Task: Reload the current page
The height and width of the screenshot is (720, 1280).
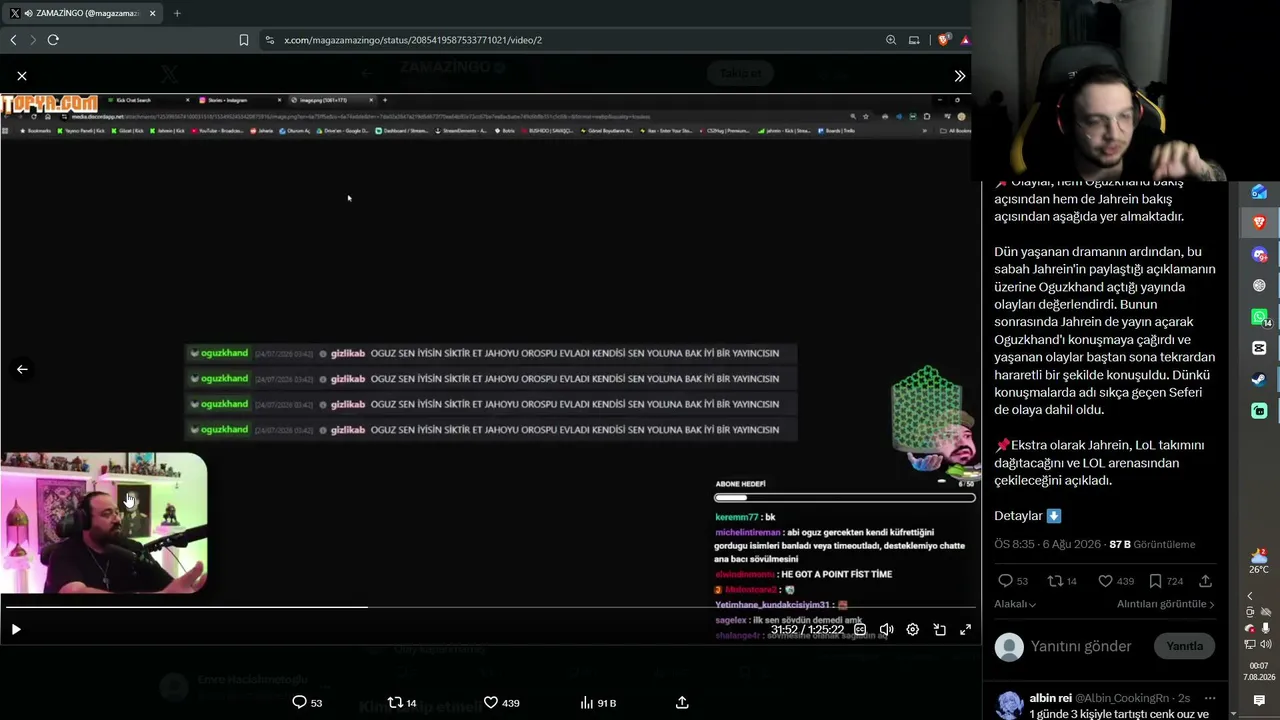Action: pos(53,40)
